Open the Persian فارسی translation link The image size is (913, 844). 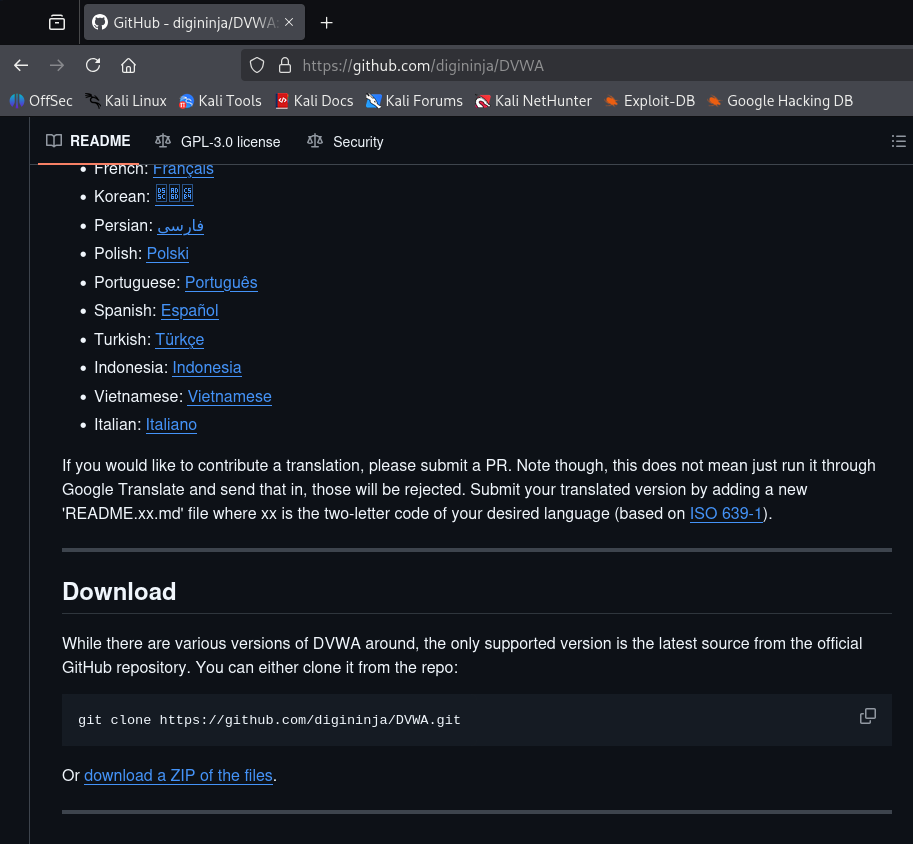[x=181, y=225]
